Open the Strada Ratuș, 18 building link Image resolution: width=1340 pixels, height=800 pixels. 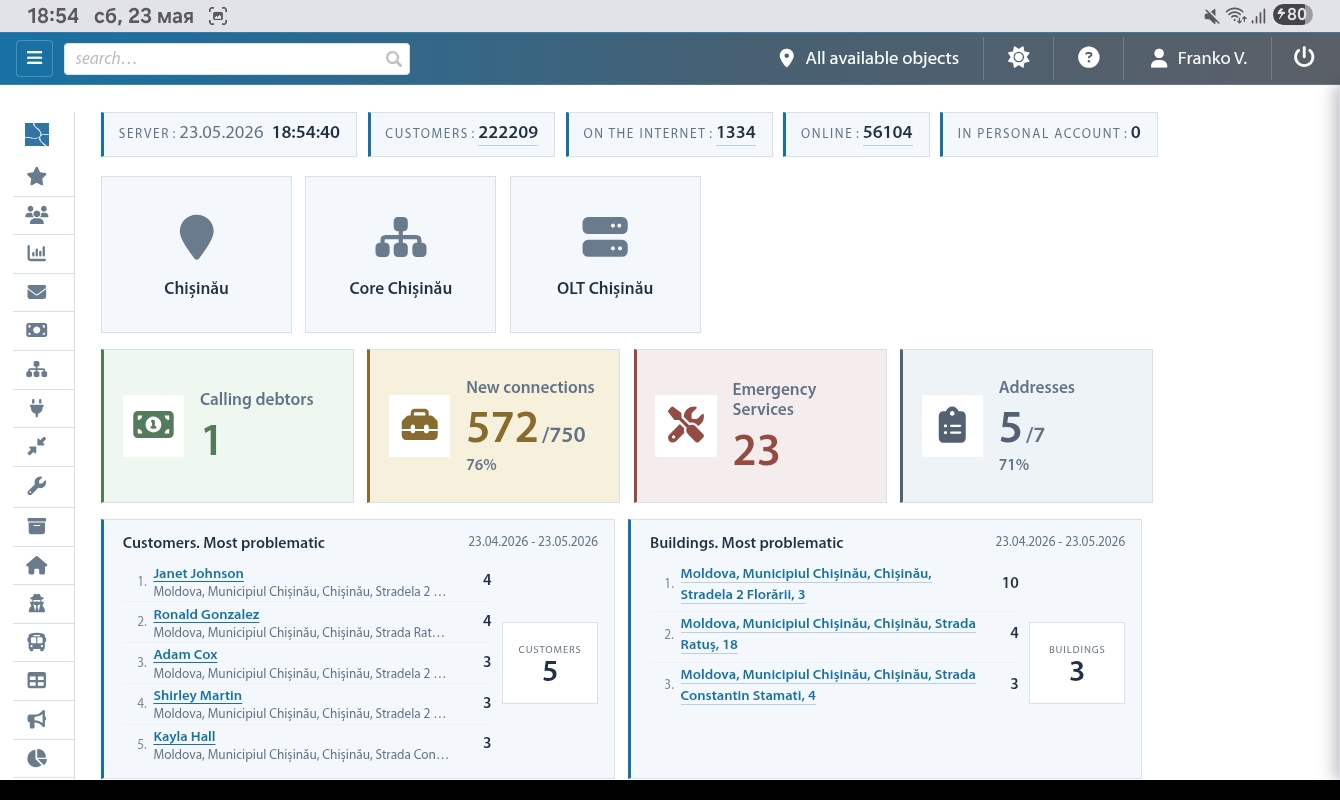(828, 634)
